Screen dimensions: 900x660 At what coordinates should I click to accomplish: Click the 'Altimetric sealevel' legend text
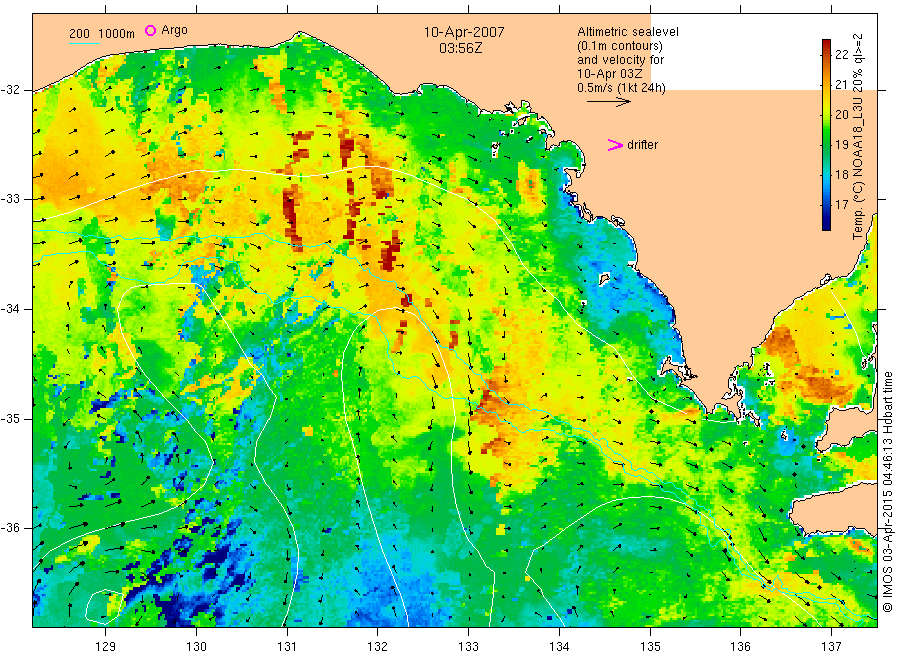click(x=628, y=32)
